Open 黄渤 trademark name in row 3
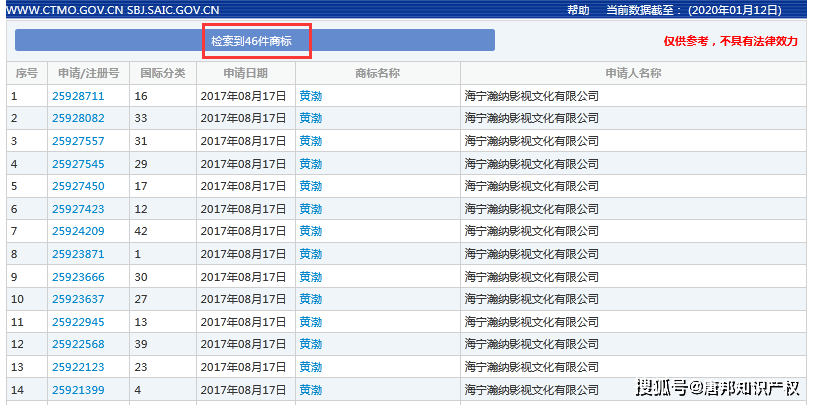This screenshot has height=405, width=816. (311, 141)
